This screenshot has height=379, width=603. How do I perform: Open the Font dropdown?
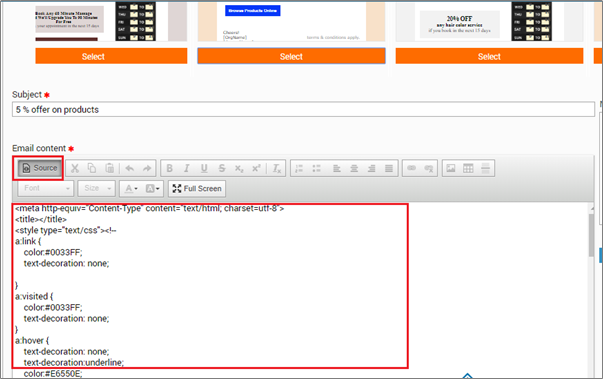point(46,188)
